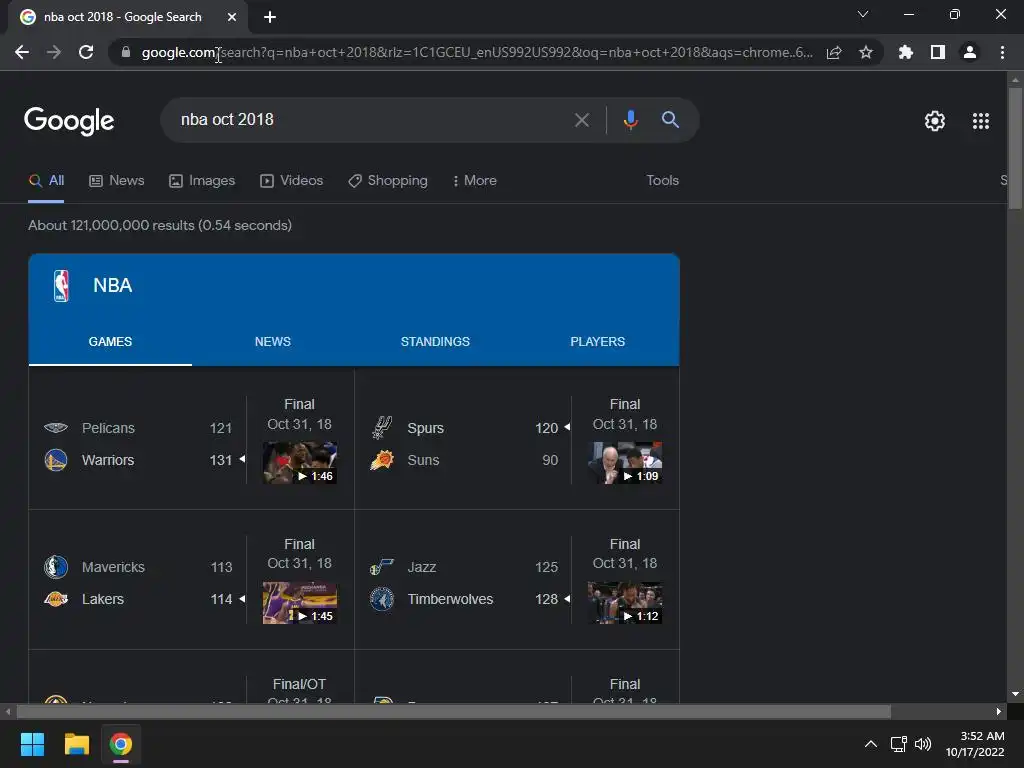This screenshot has height=768, width=1024.
Task: Clear the search box with X
Action: tap(582, 120)
